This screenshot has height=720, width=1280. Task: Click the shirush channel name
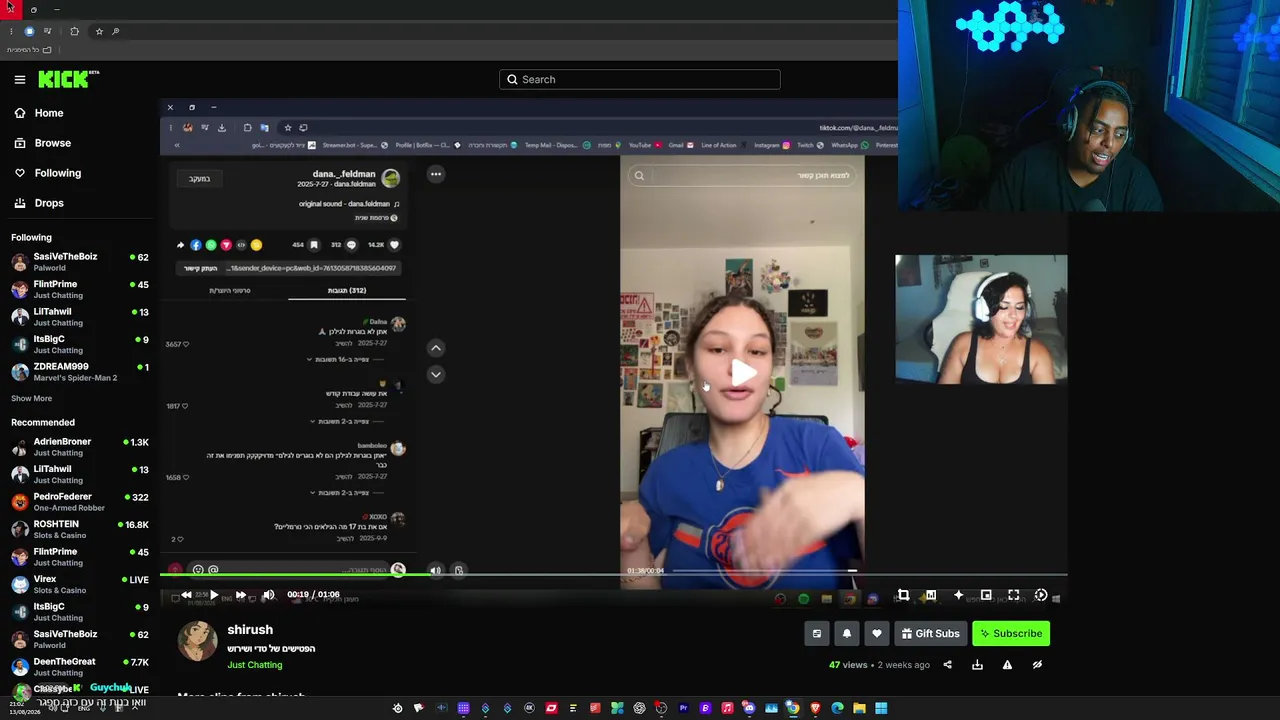click(x=250, y=630)
